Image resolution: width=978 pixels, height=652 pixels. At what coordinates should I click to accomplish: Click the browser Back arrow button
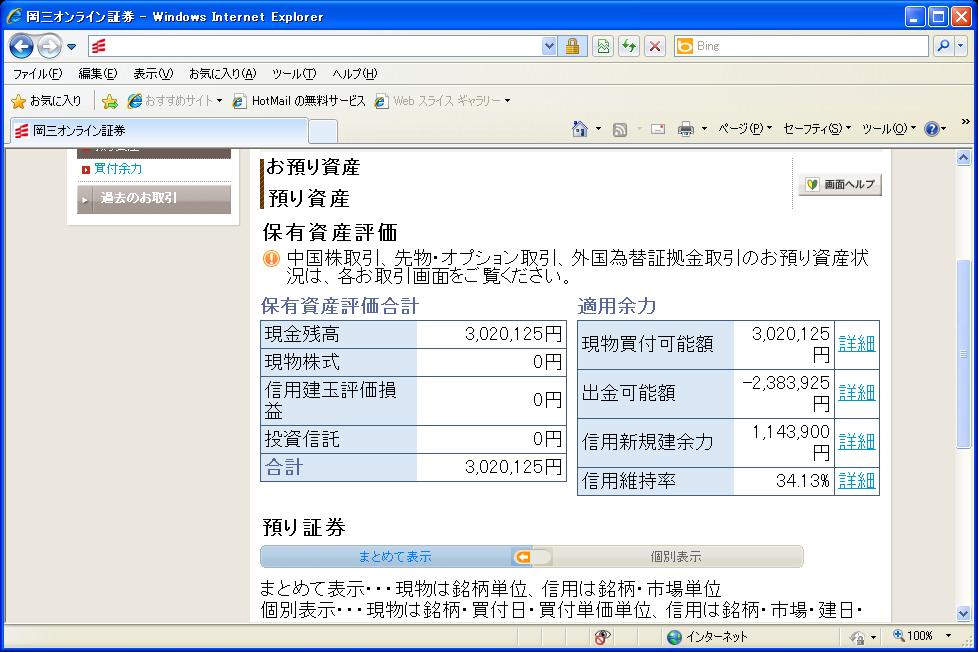click(x=22, y=46)
